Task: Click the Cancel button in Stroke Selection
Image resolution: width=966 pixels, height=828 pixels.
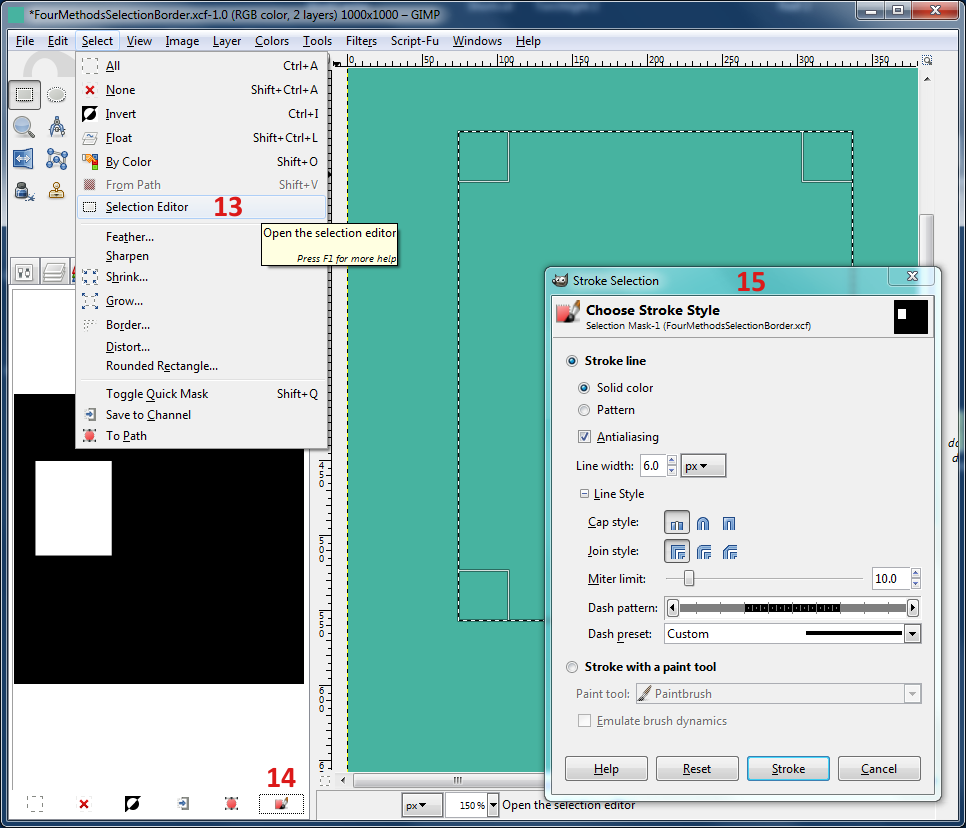Action: 879,769
